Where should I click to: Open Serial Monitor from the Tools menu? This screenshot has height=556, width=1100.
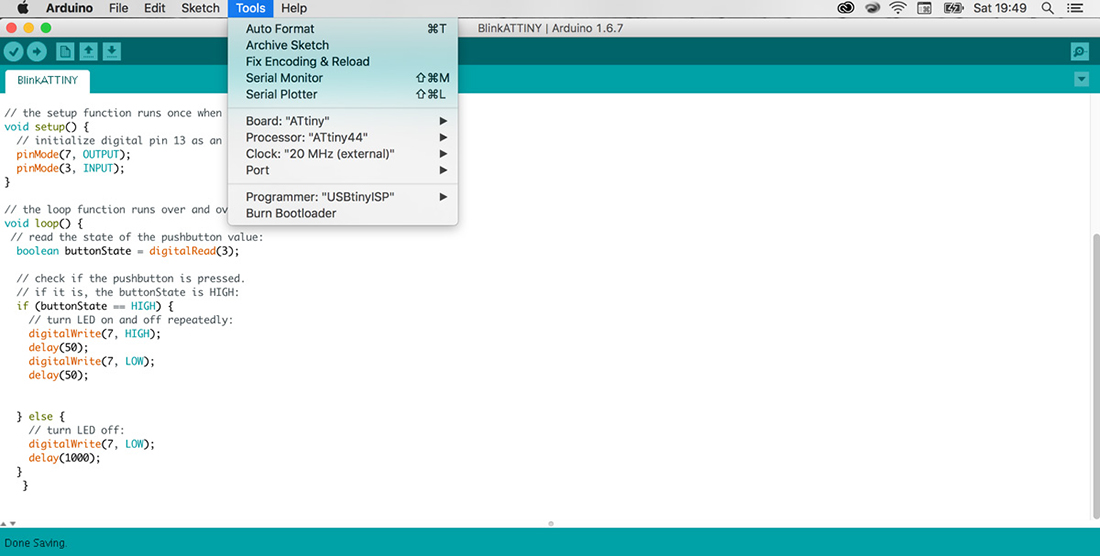point(343,78)
